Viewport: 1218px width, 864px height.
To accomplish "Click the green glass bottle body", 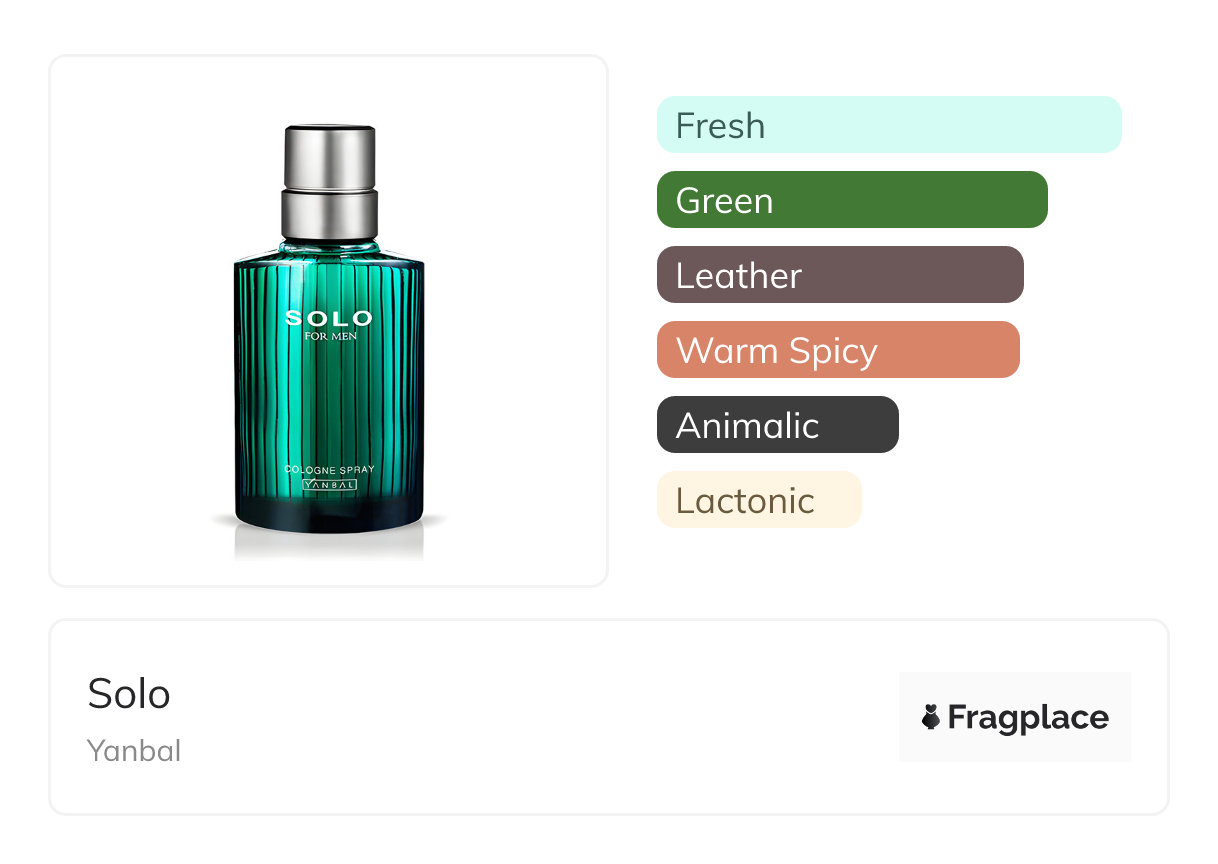I will [329, 390].
